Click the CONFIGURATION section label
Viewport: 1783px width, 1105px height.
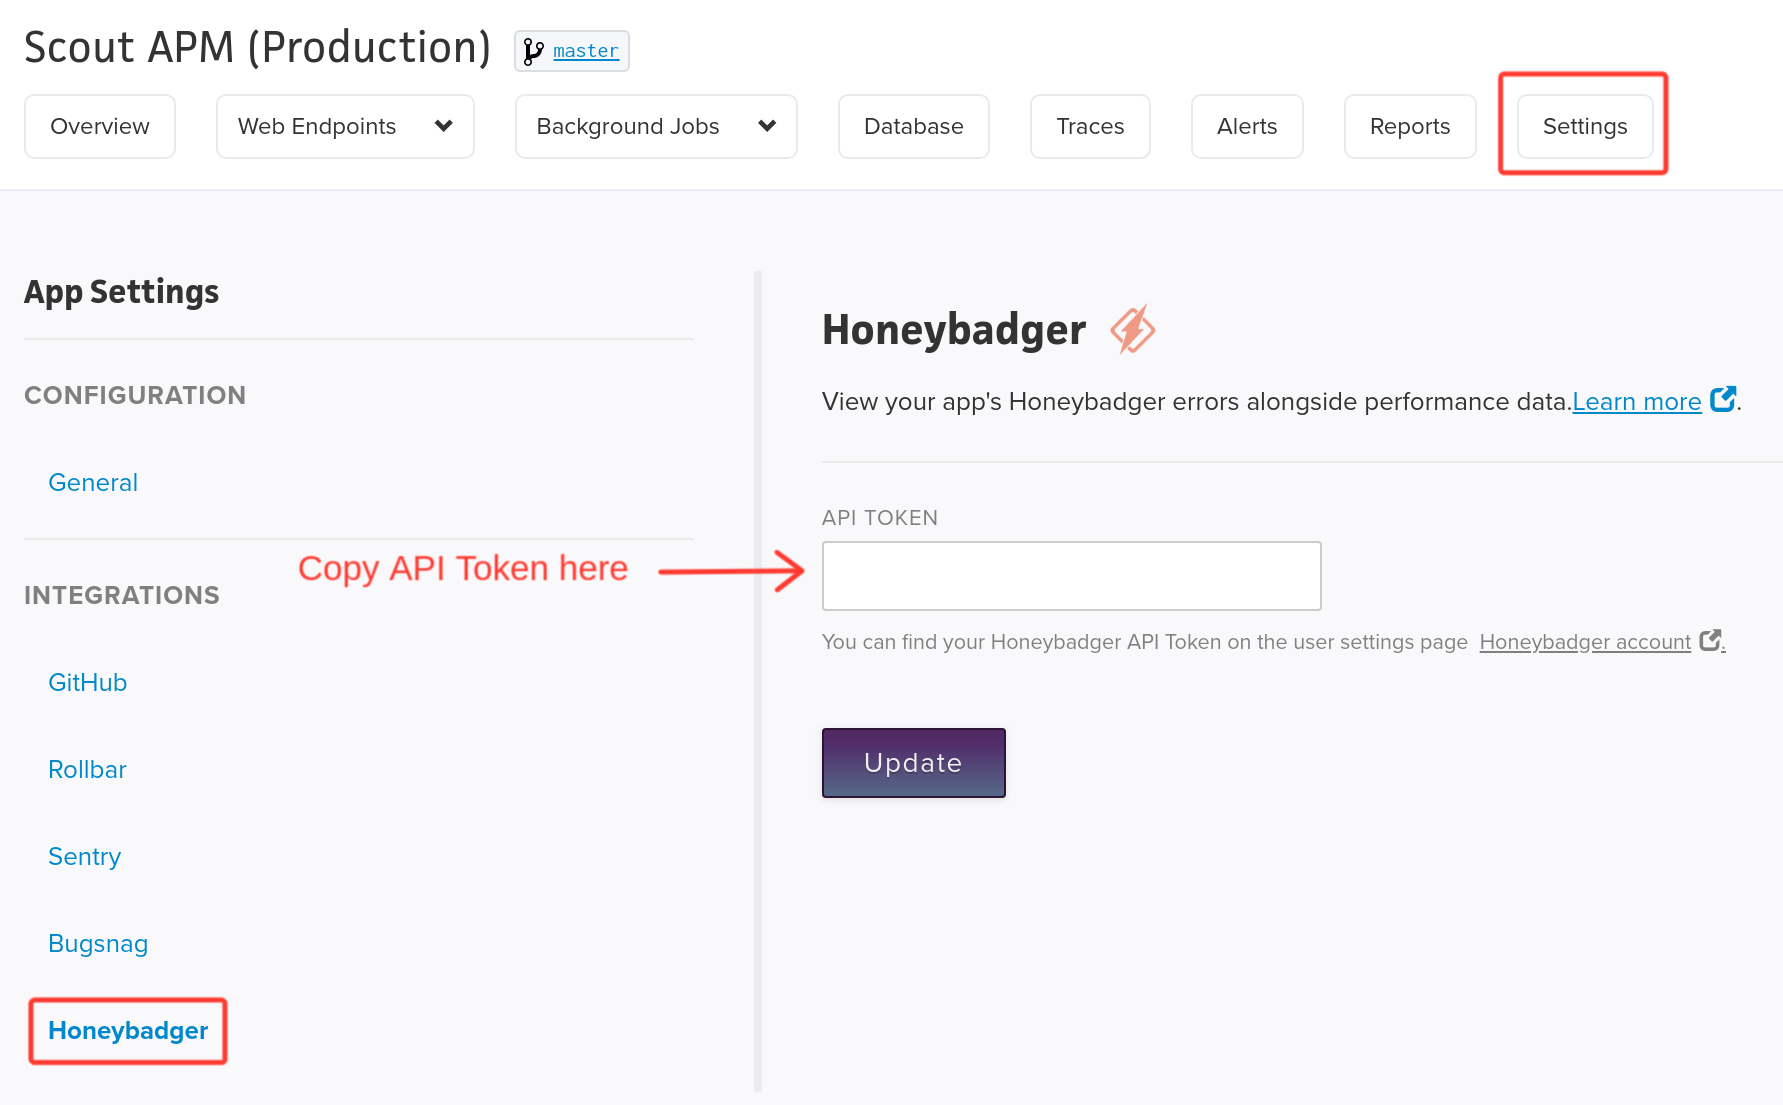pos(135,395)
